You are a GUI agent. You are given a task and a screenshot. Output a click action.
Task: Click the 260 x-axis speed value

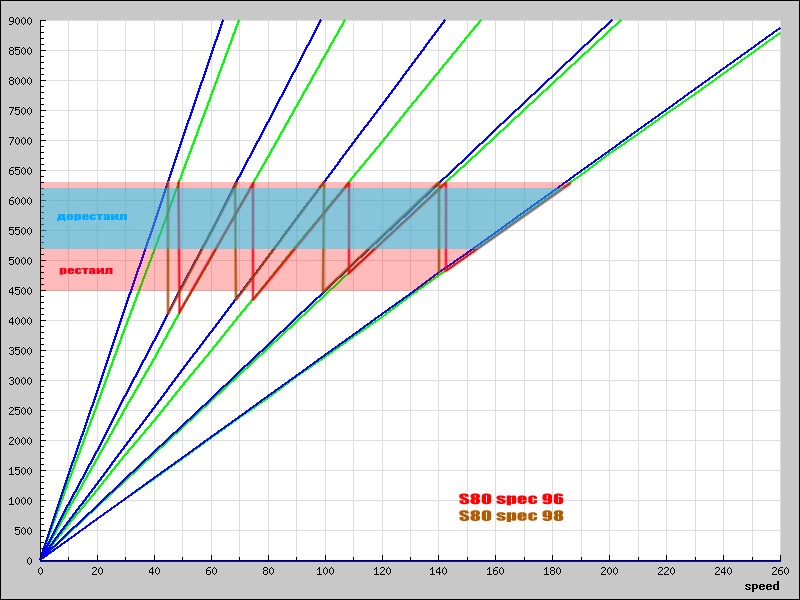(x=781, y=571)
